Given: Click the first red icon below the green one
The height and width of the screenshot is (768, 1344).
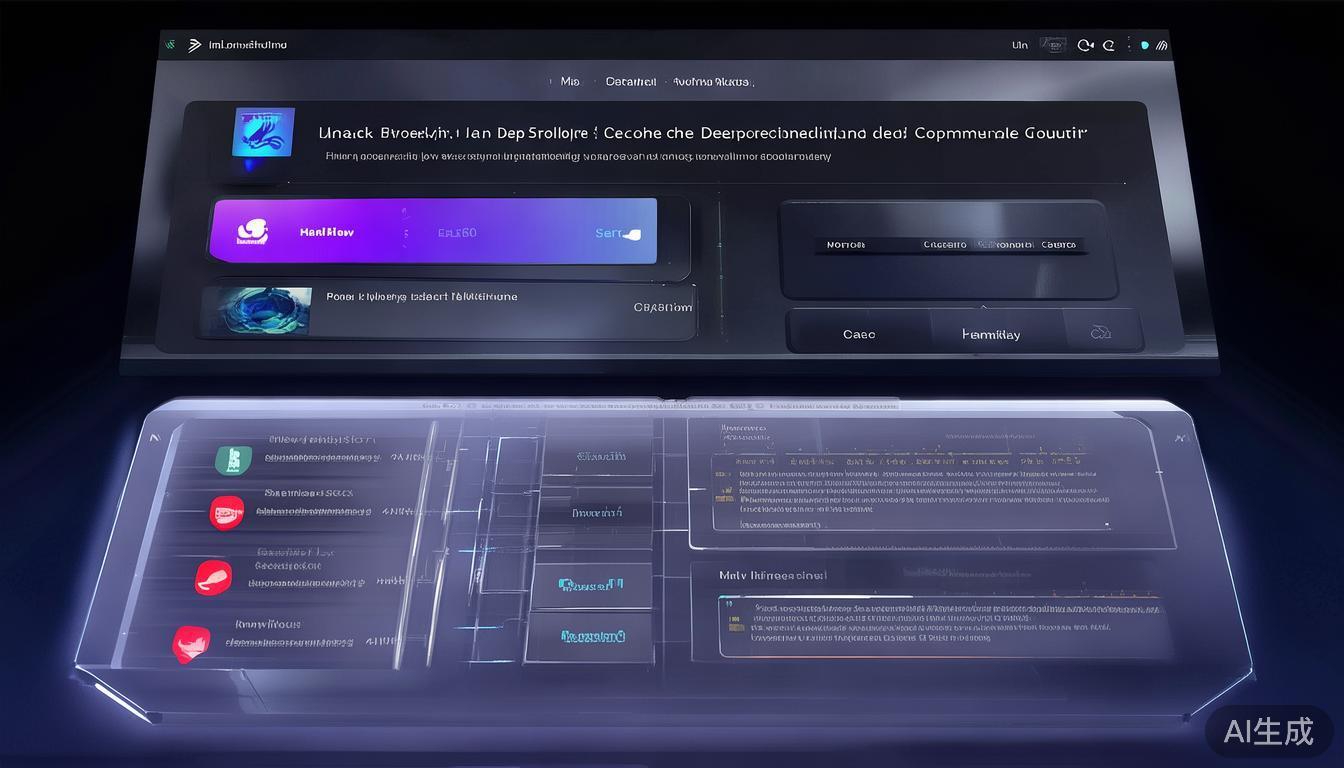Looking at the screenshot, I should click(226, 513).
